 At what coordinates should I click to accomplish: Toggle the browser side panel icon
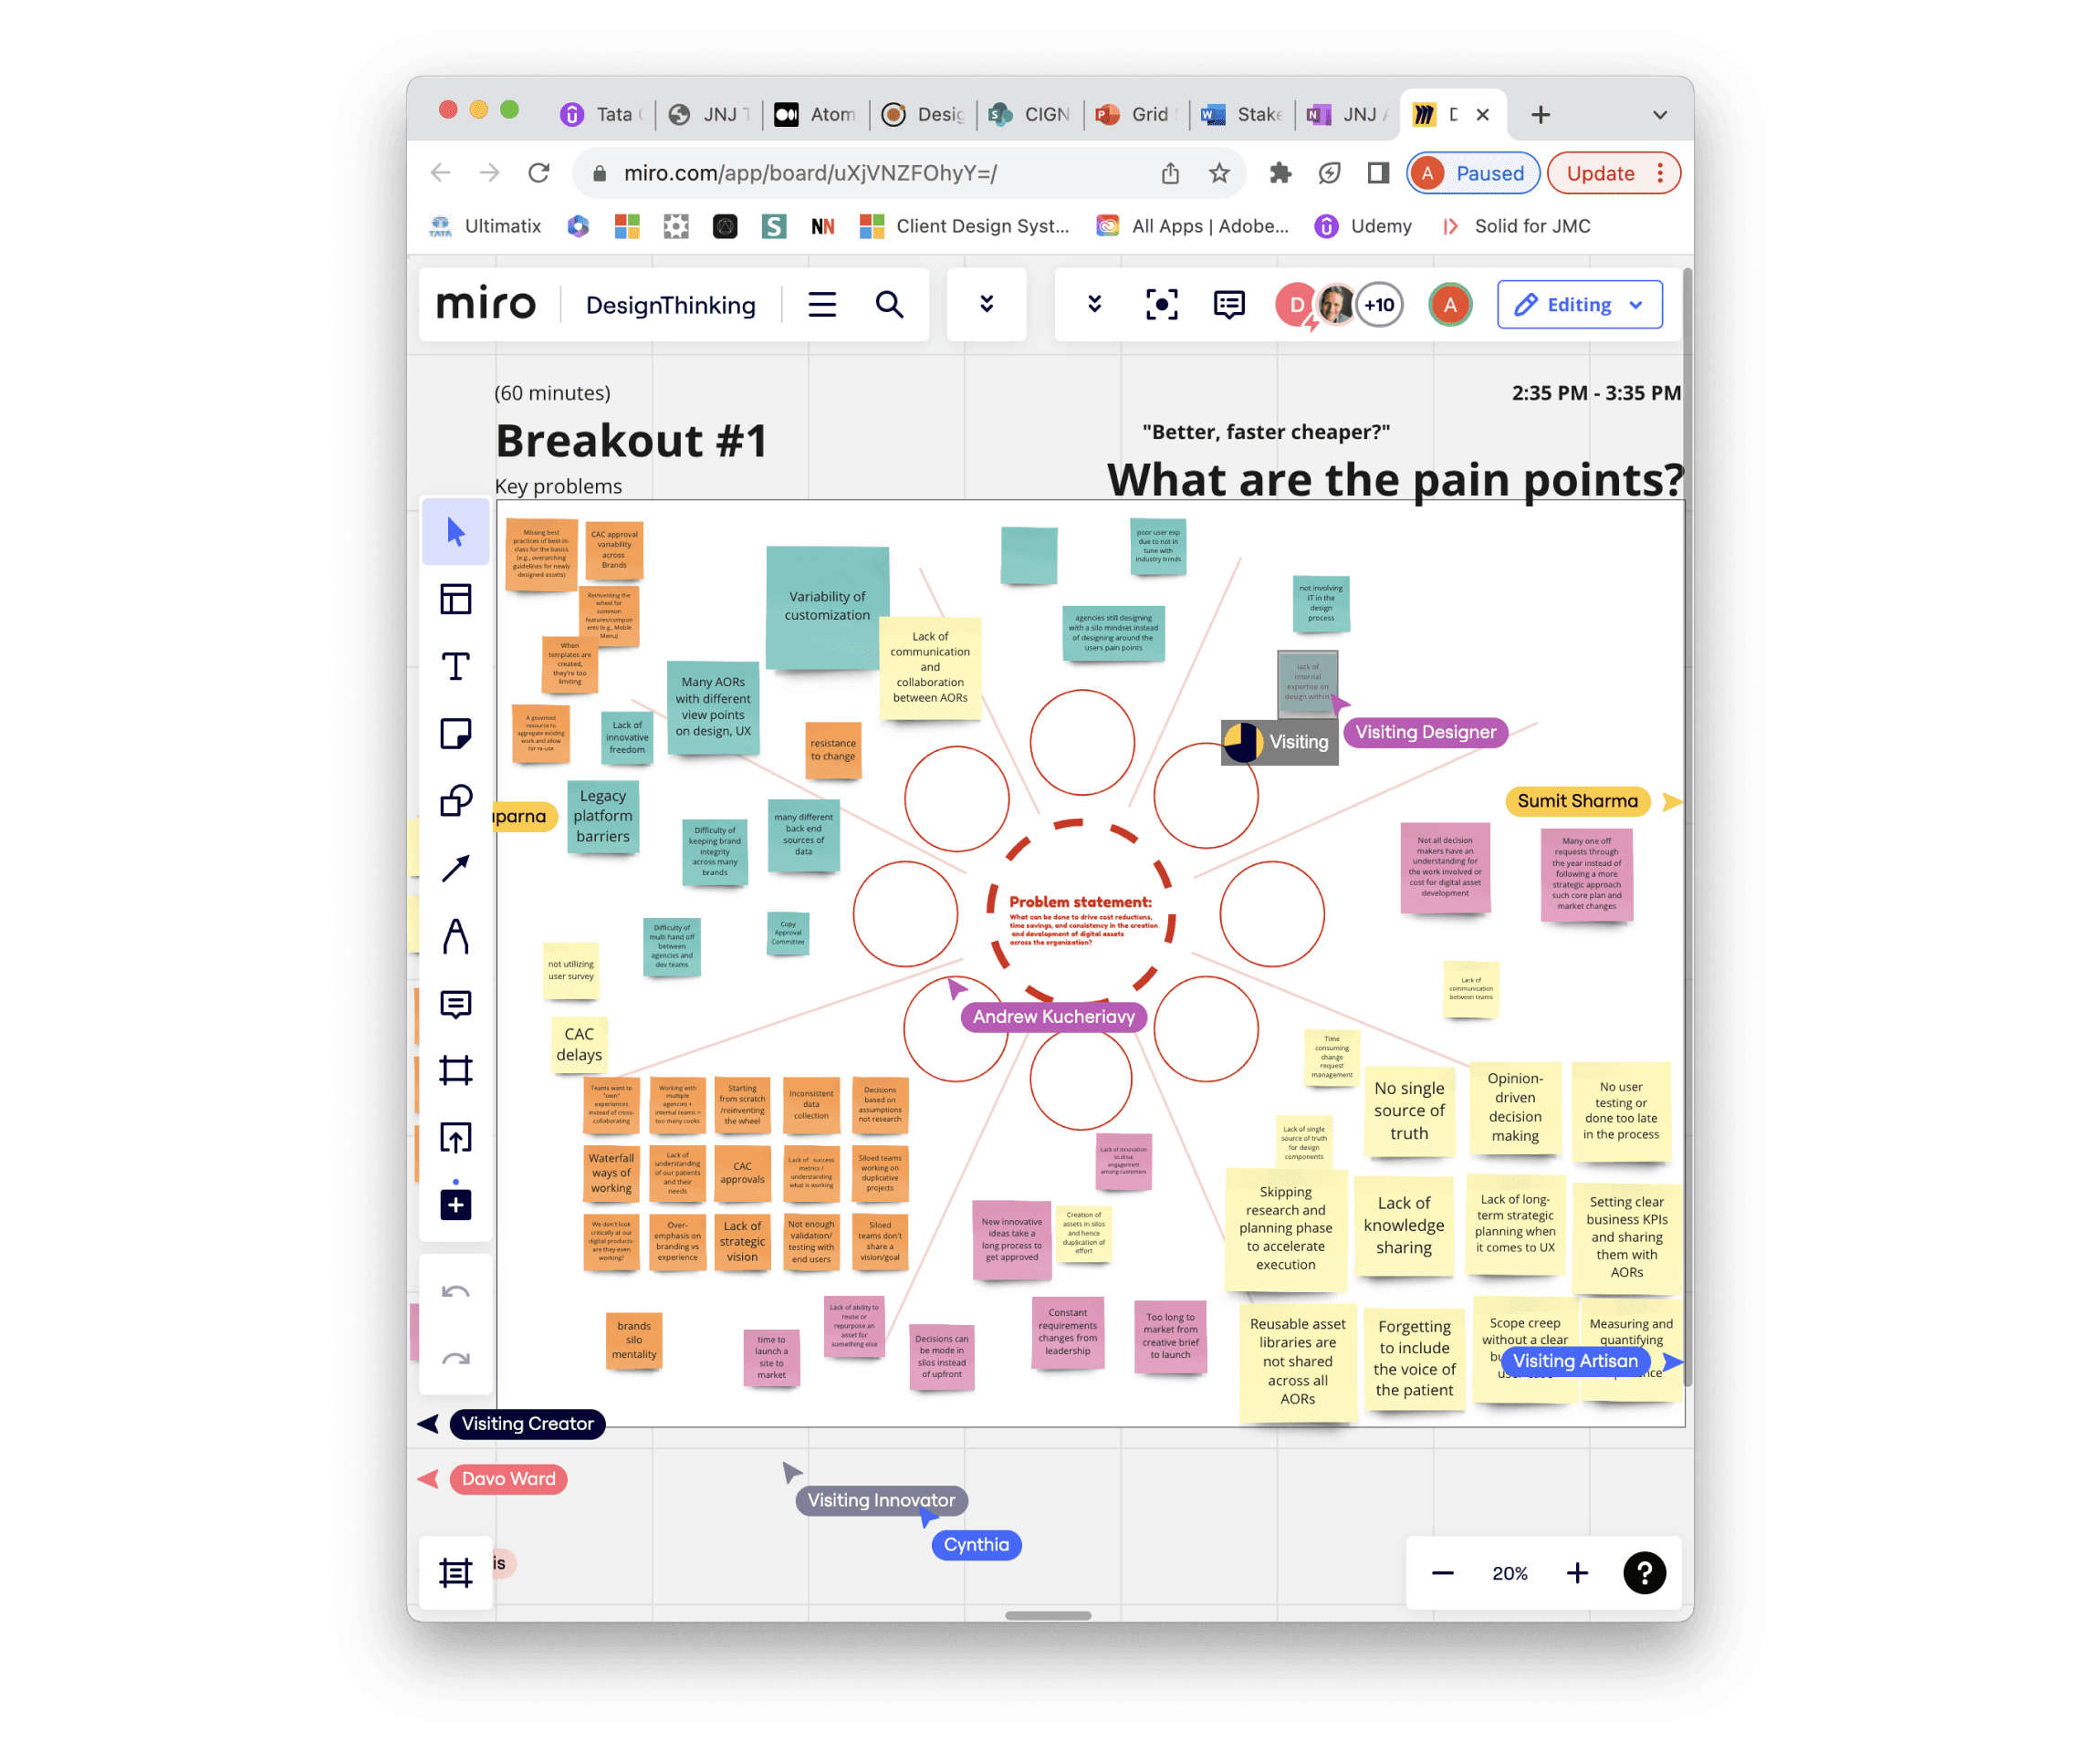point(1378,173)
